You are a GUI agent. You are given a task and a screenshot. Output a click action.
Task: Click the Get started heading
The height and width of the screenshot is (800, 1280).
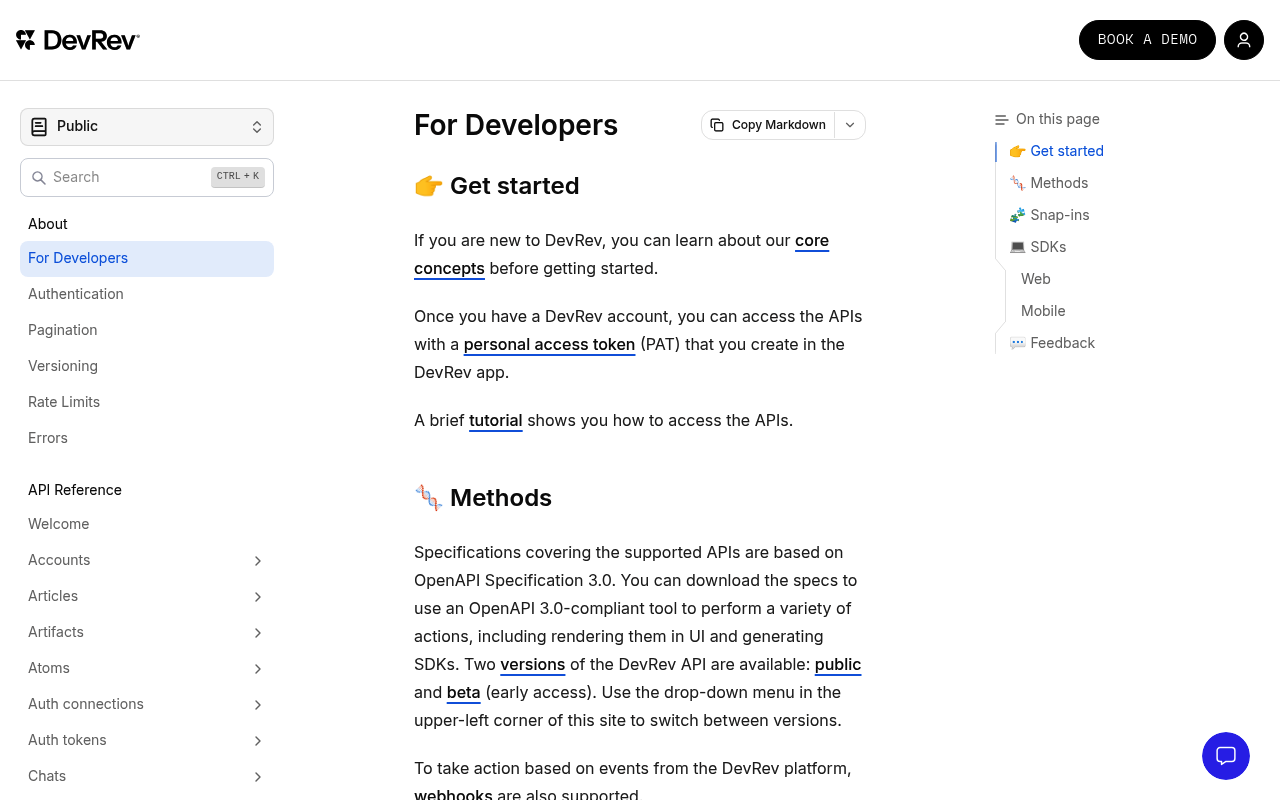point(497,186)
